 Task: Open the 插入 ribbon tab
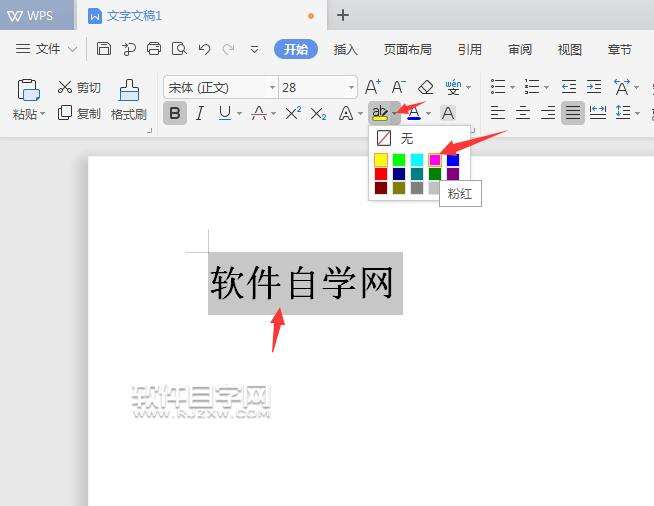346,49
